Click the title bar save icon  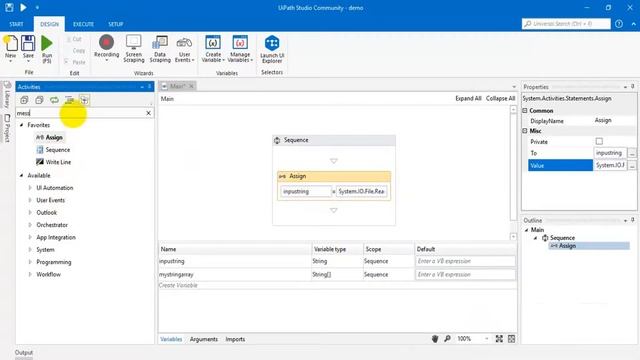pyautogui.click(x=9, y=7)
